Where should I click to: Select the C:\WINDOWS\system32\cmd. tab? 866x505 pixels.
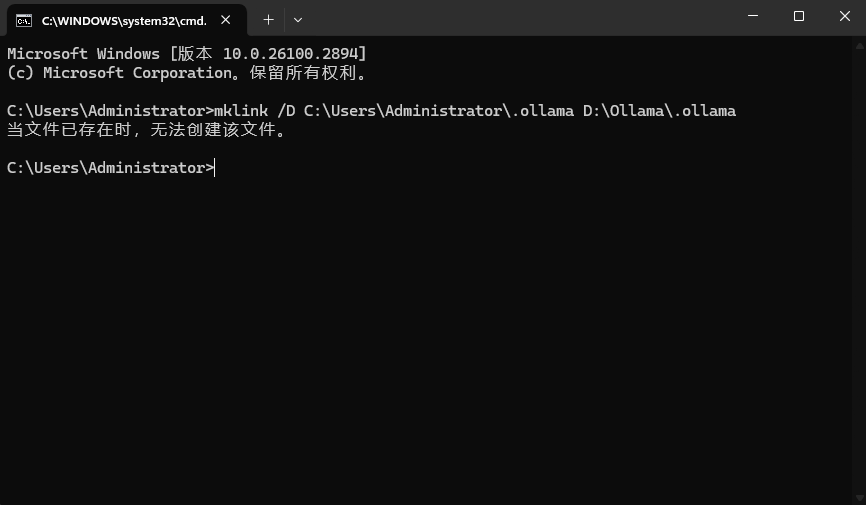pos(126,20)
